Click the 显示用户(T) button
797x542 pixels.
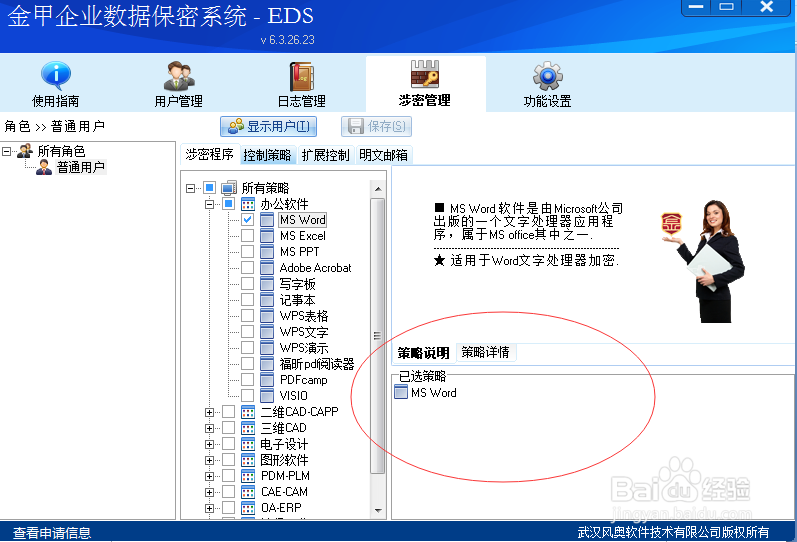[x=268, y=126]
